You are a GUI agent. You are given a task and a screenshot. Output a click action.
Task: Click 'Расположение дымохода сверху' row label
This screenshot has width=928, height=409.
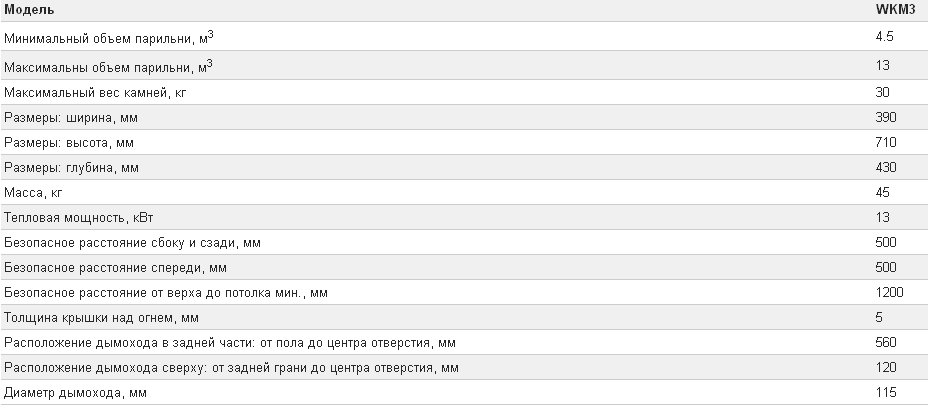(231, 368)
